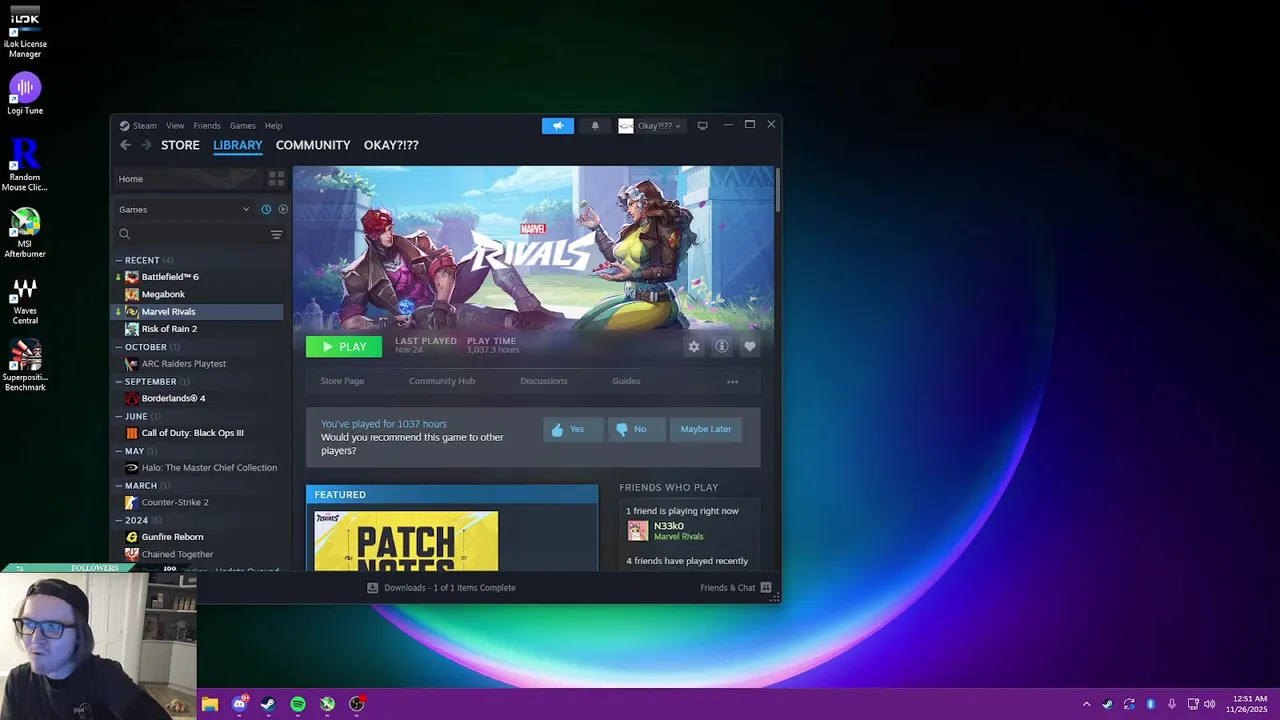Click the green PLAY button
Image resolution: width=1280 pixels, height=720 pixels.
pyautogui.click(x=344, y=347)
